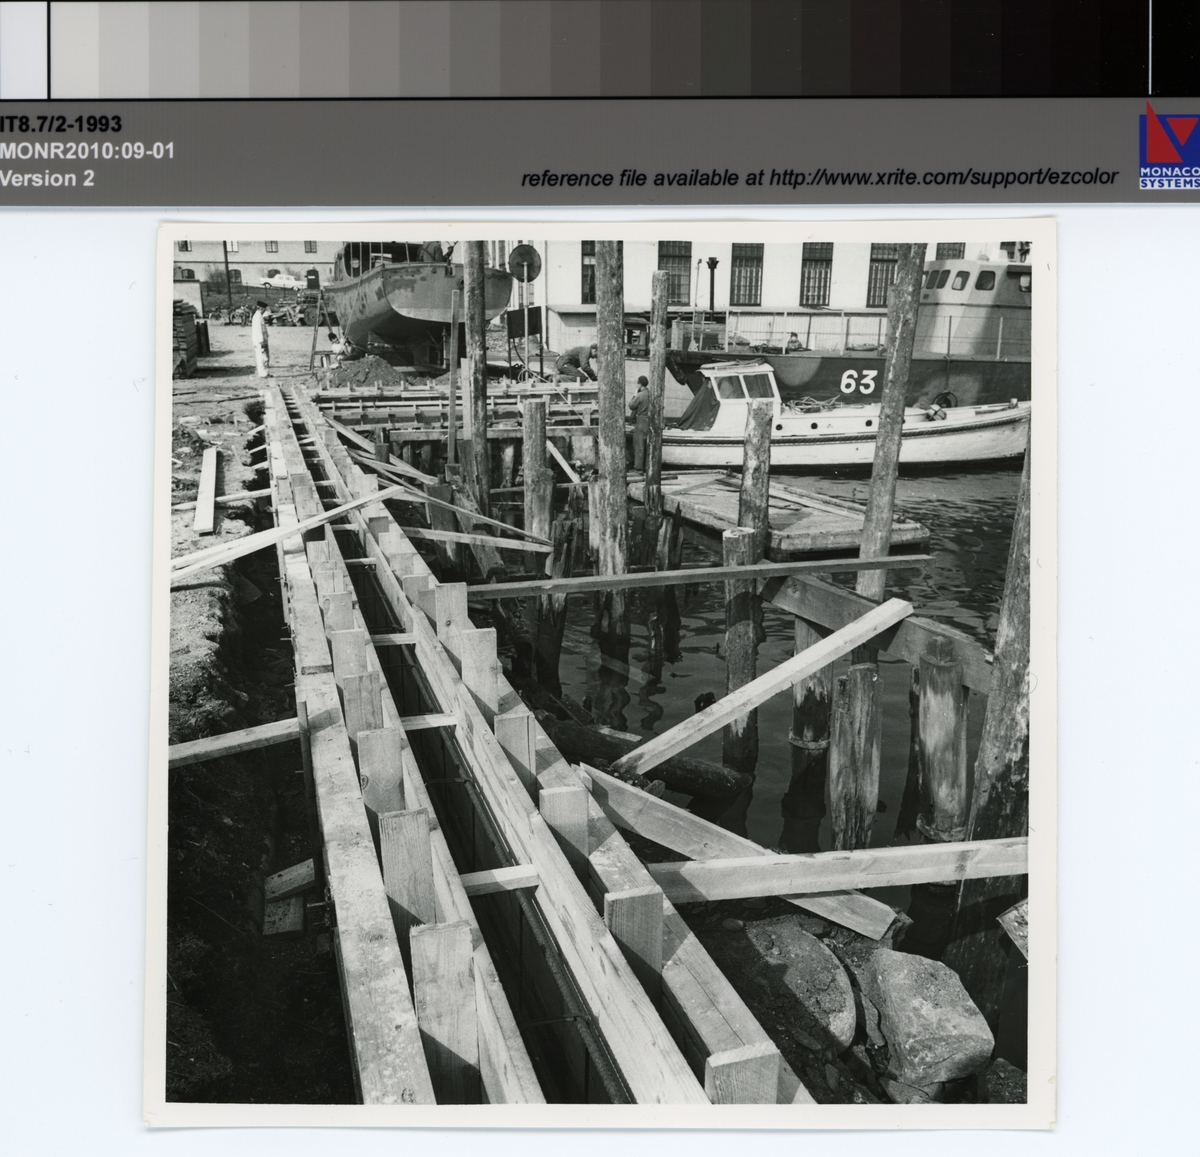Click the parked car in the background
The width and height of the screenshot is (1200, 1157).
coord(283,281)
